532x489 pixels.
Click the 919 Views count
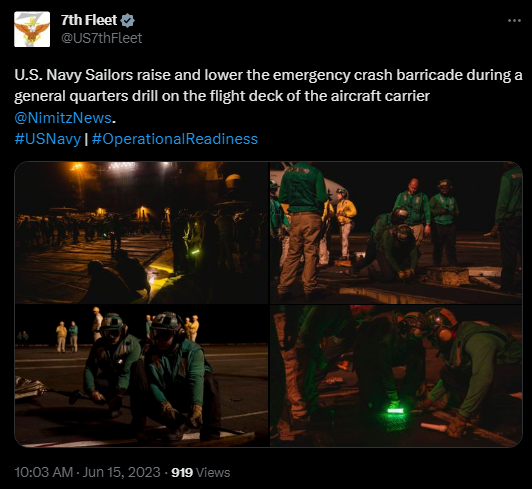pyautogui.click(x=201, y=472)
